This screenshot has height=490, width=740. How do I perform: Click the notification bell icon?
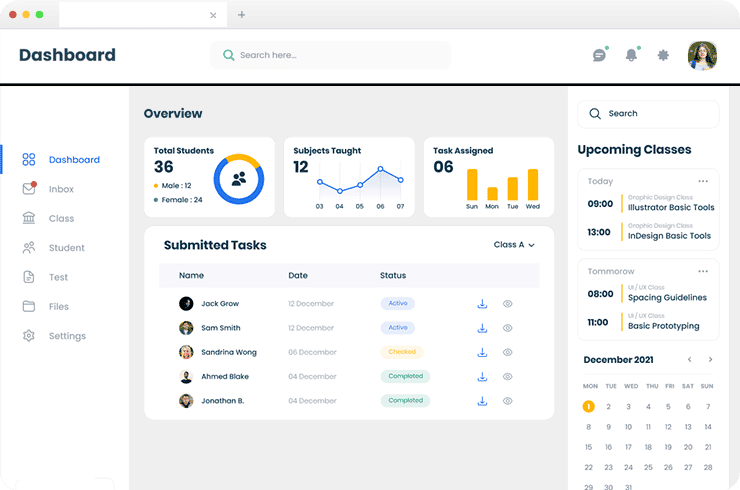coord(631,55)
